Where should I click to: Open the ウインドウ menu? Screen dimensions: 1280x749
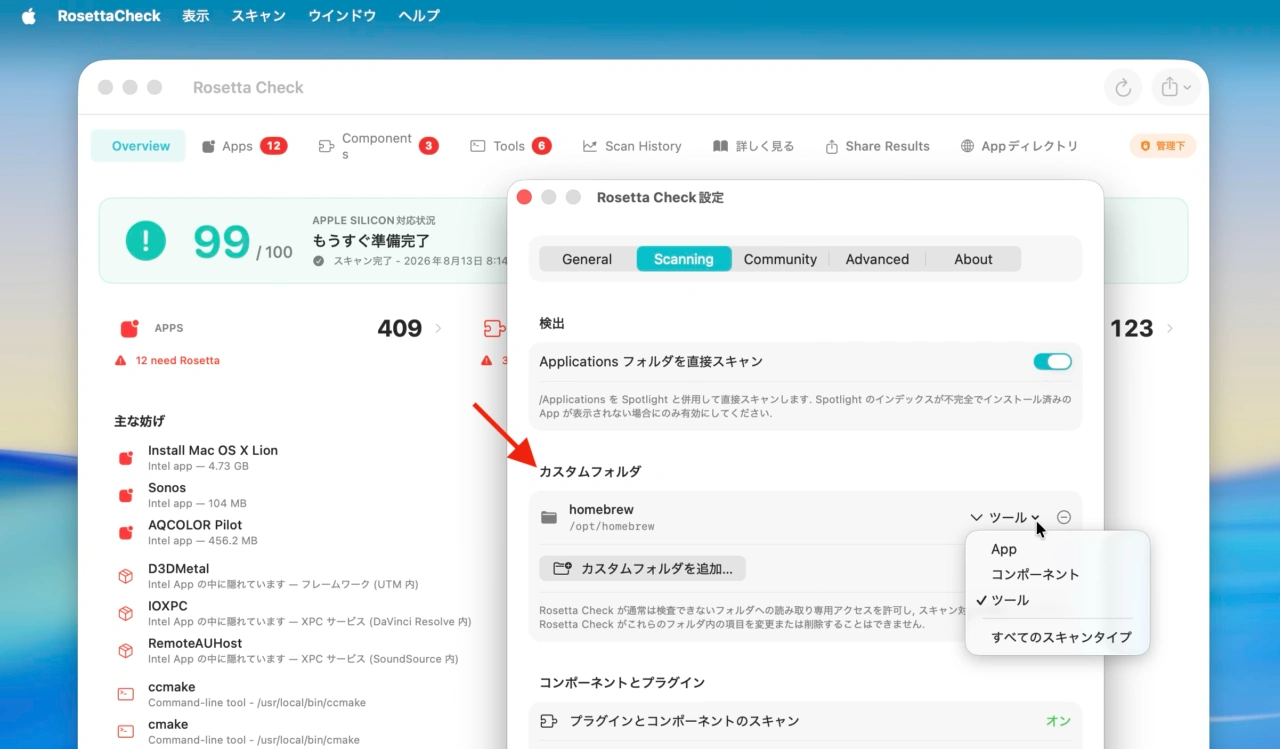pos(342,16)
